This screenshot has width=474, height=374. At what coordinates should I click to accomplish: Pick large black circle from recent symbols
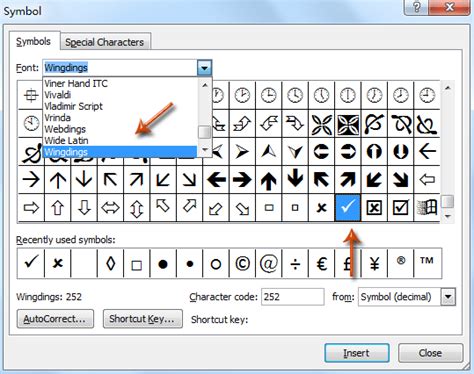163,263
